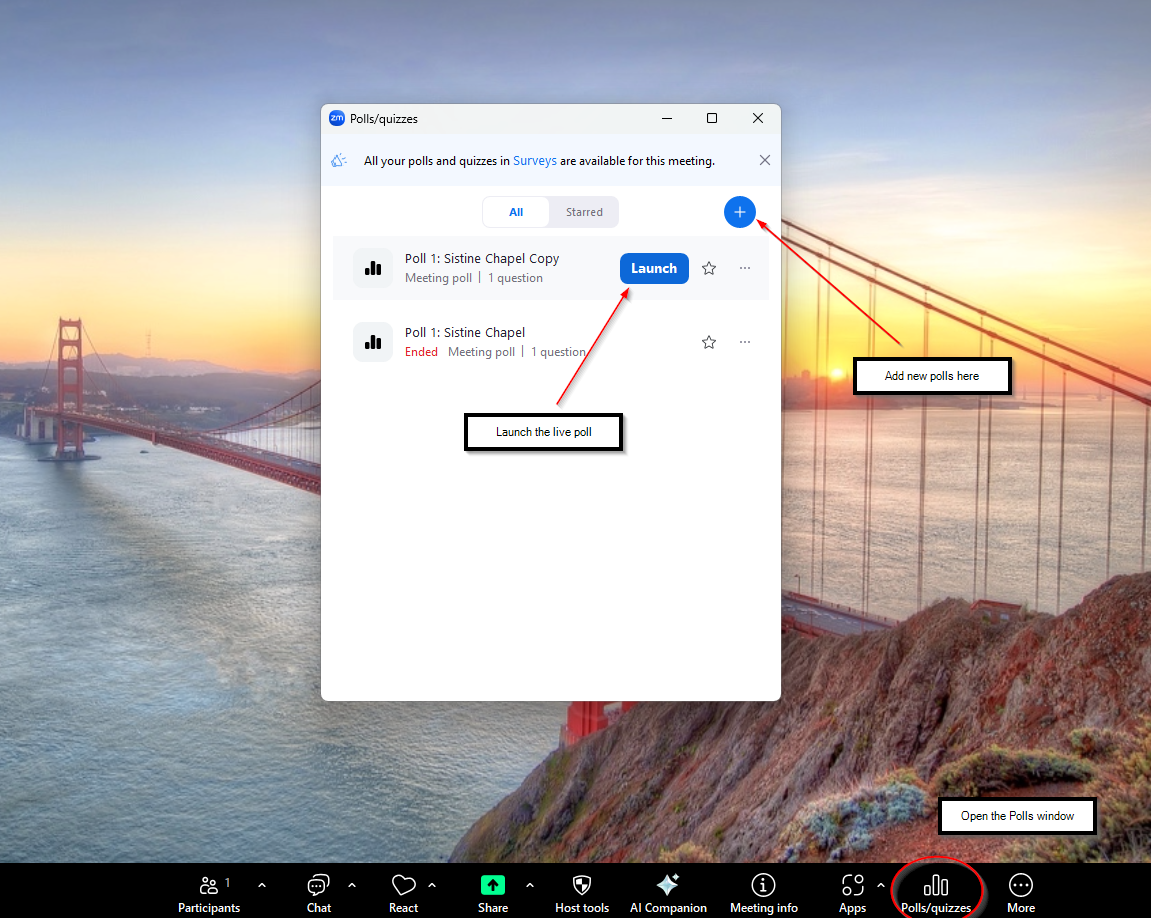Launch the Sistine Chapel Copy poll

pos(654,268)
